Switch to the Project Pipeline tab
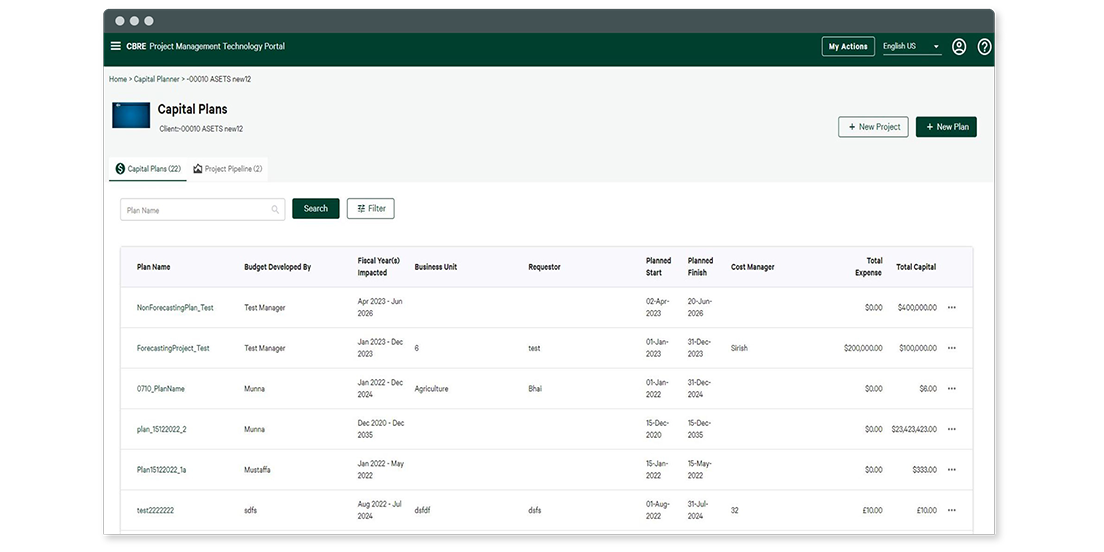Image resolution: width=1104 pixels, height=552 pixels. click(x=228, y=169)
